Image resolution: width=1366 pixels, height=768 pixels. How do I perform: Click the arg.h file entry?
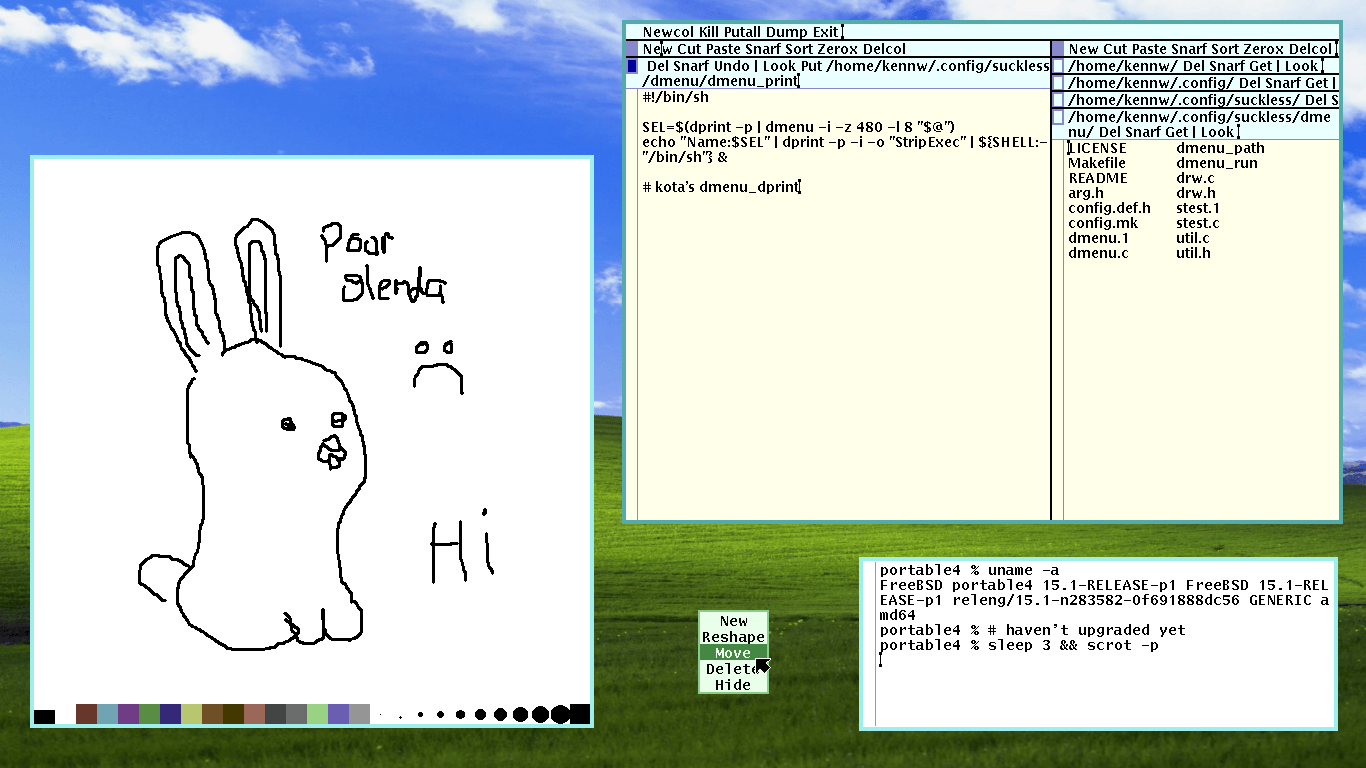click(x=1086, y=193)
